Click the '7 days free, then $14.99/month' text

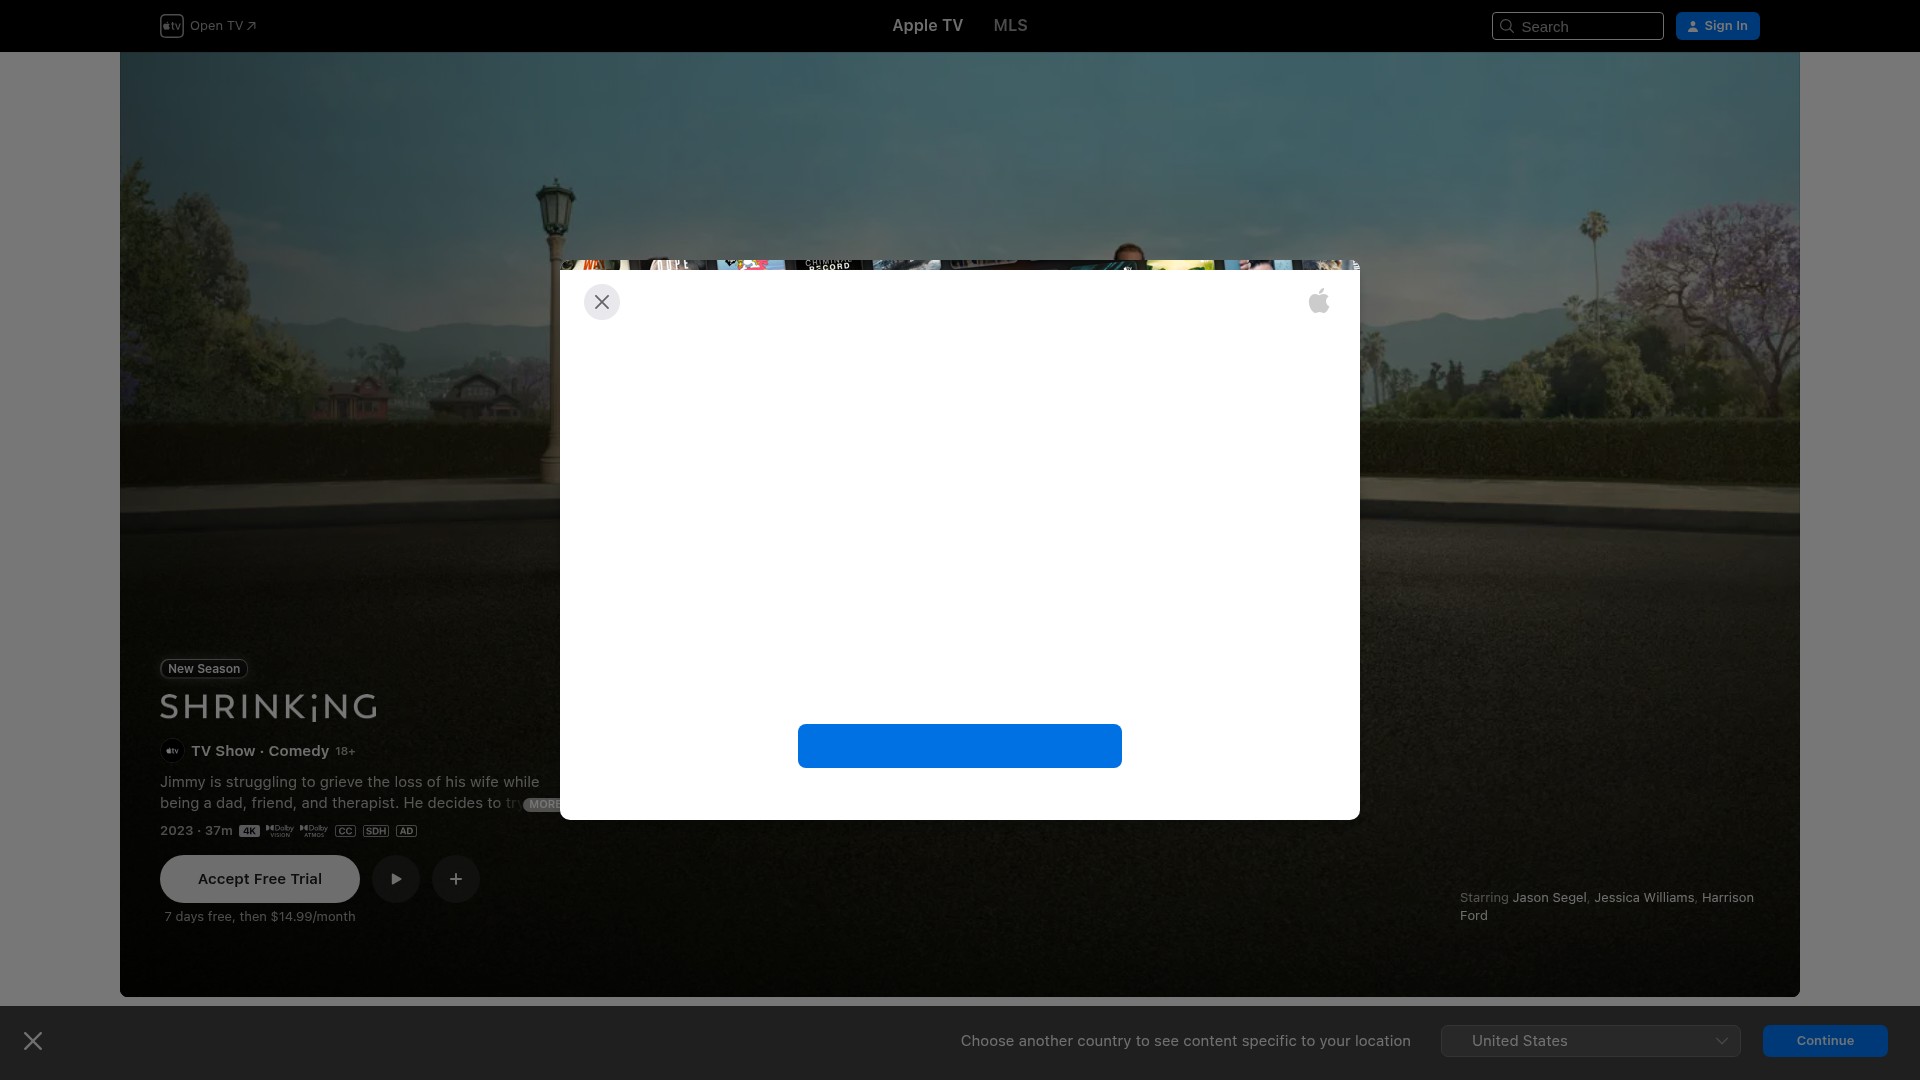(260, 917)
